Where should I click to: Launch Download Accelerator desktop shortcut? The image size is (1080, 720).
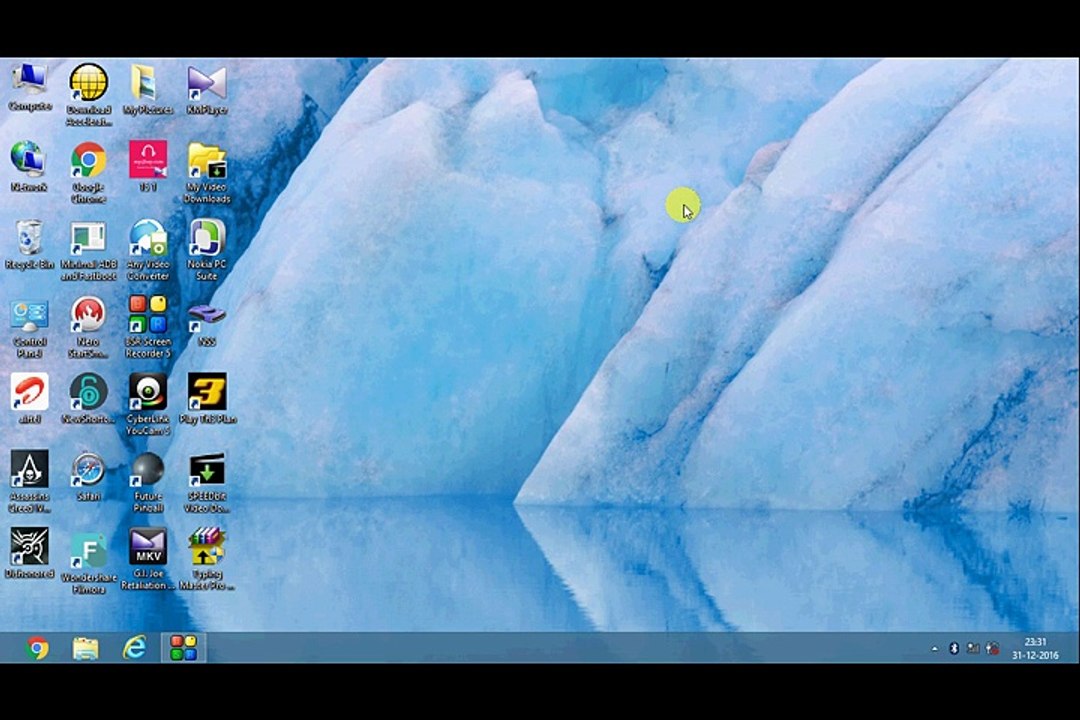(89, 94)
